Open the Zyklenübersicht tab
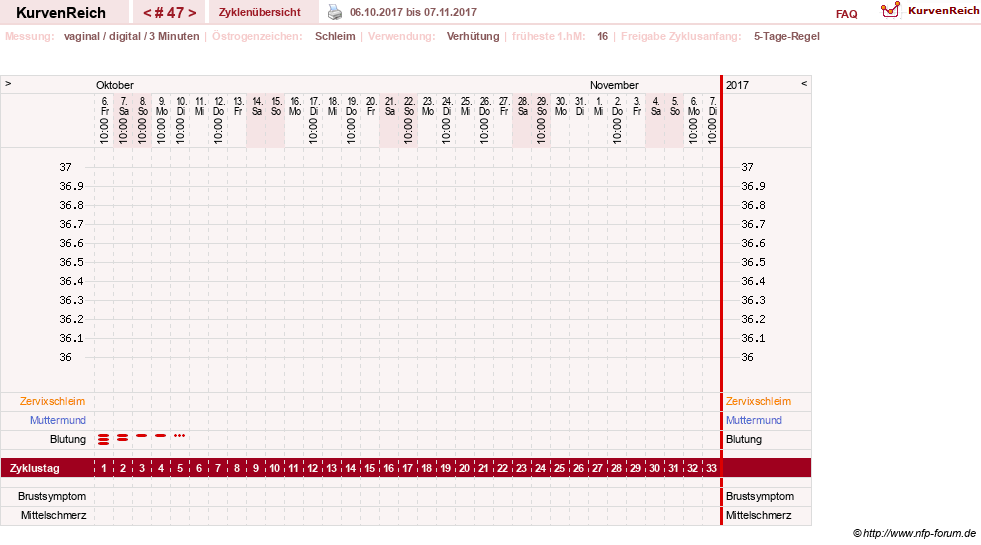The image size is (981, 545). tap(260, 12)
